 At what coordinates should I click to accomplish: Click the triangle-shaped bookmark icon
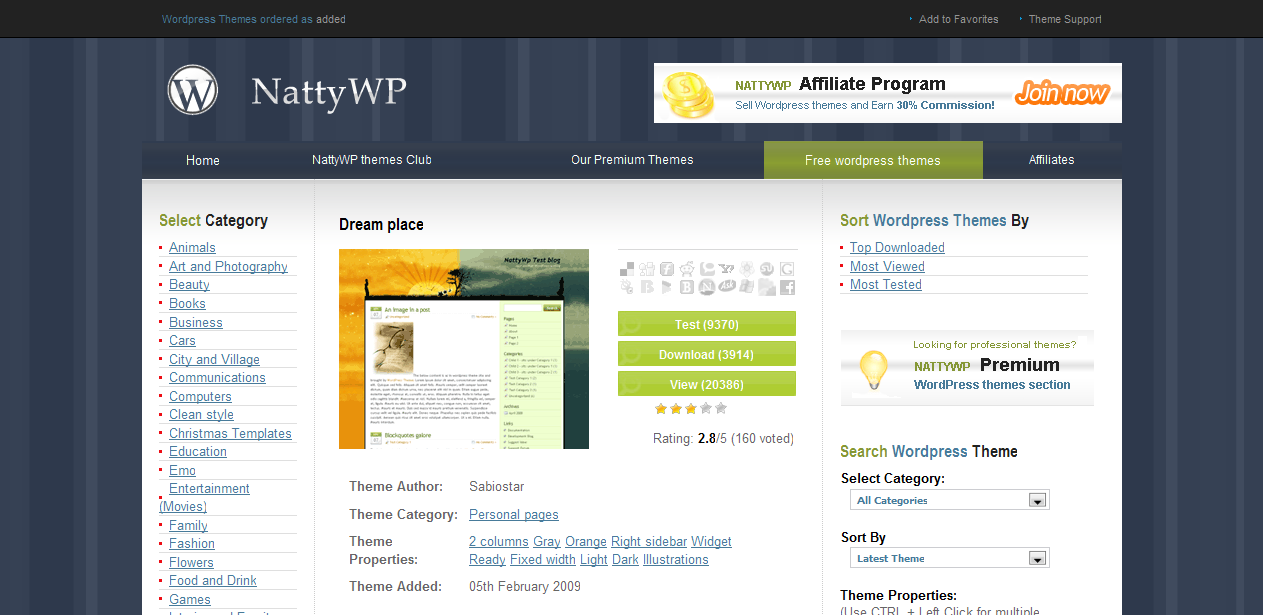tap(666, 287)
